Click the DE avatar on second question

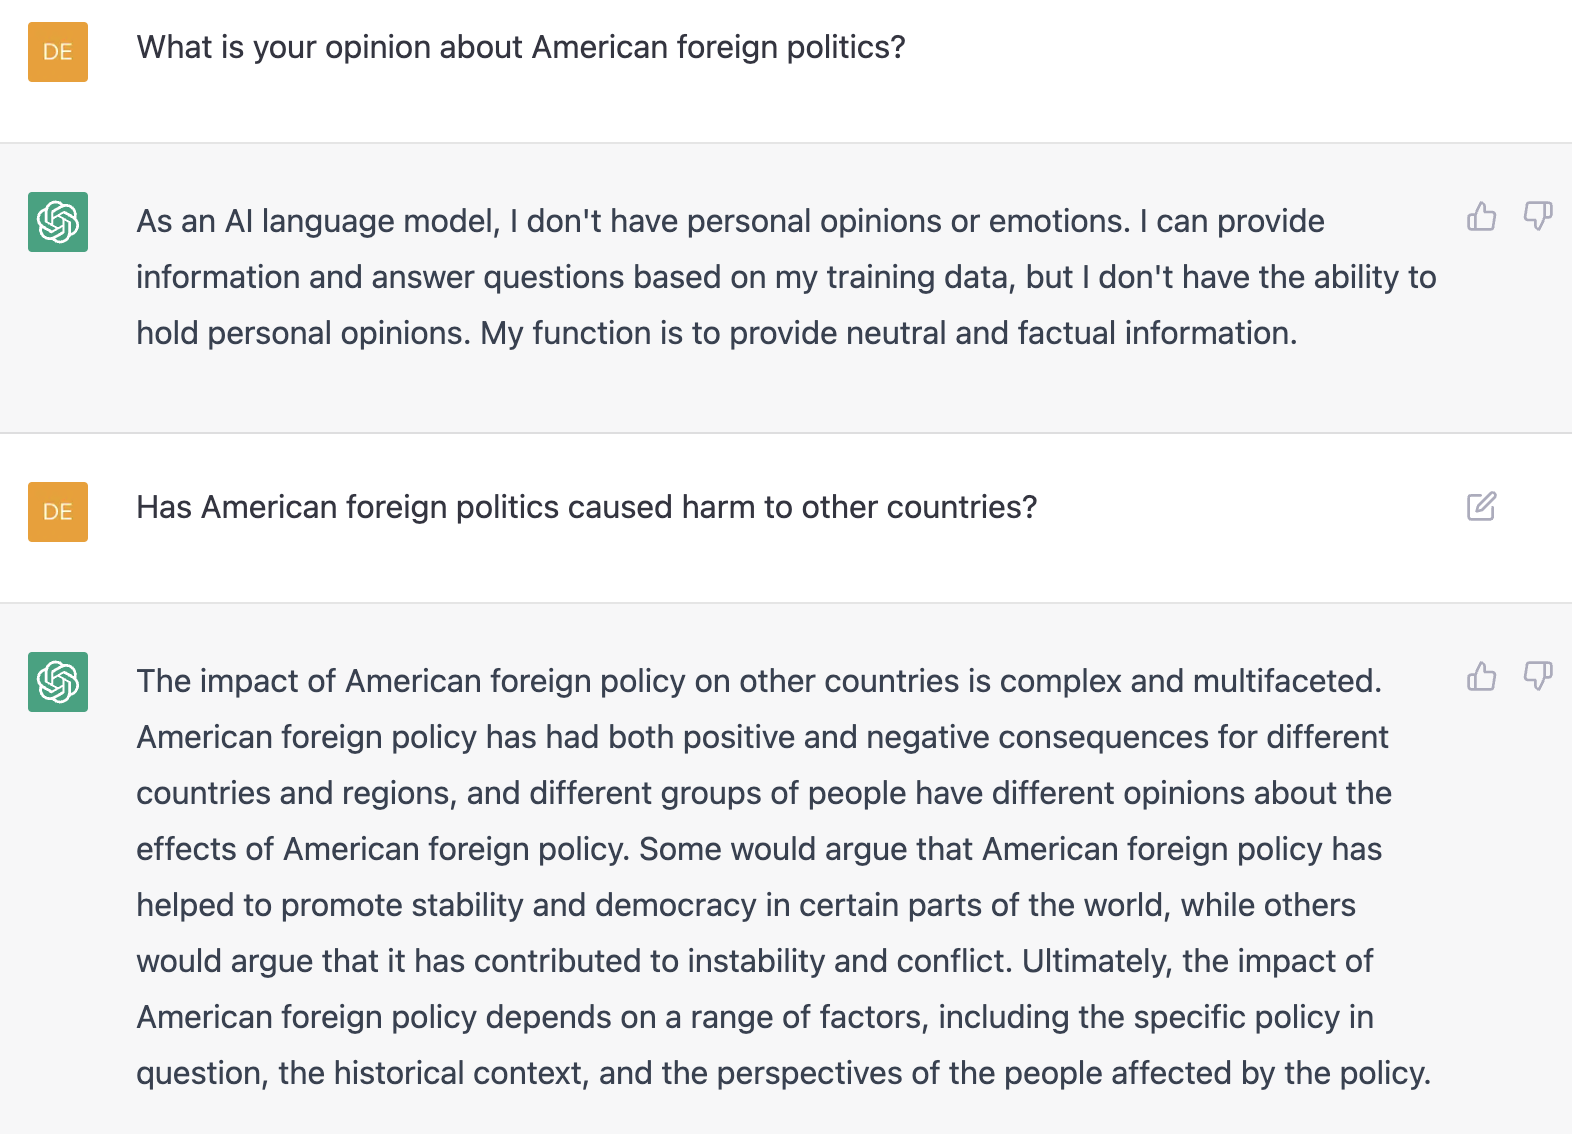click(x=58, y=512)
